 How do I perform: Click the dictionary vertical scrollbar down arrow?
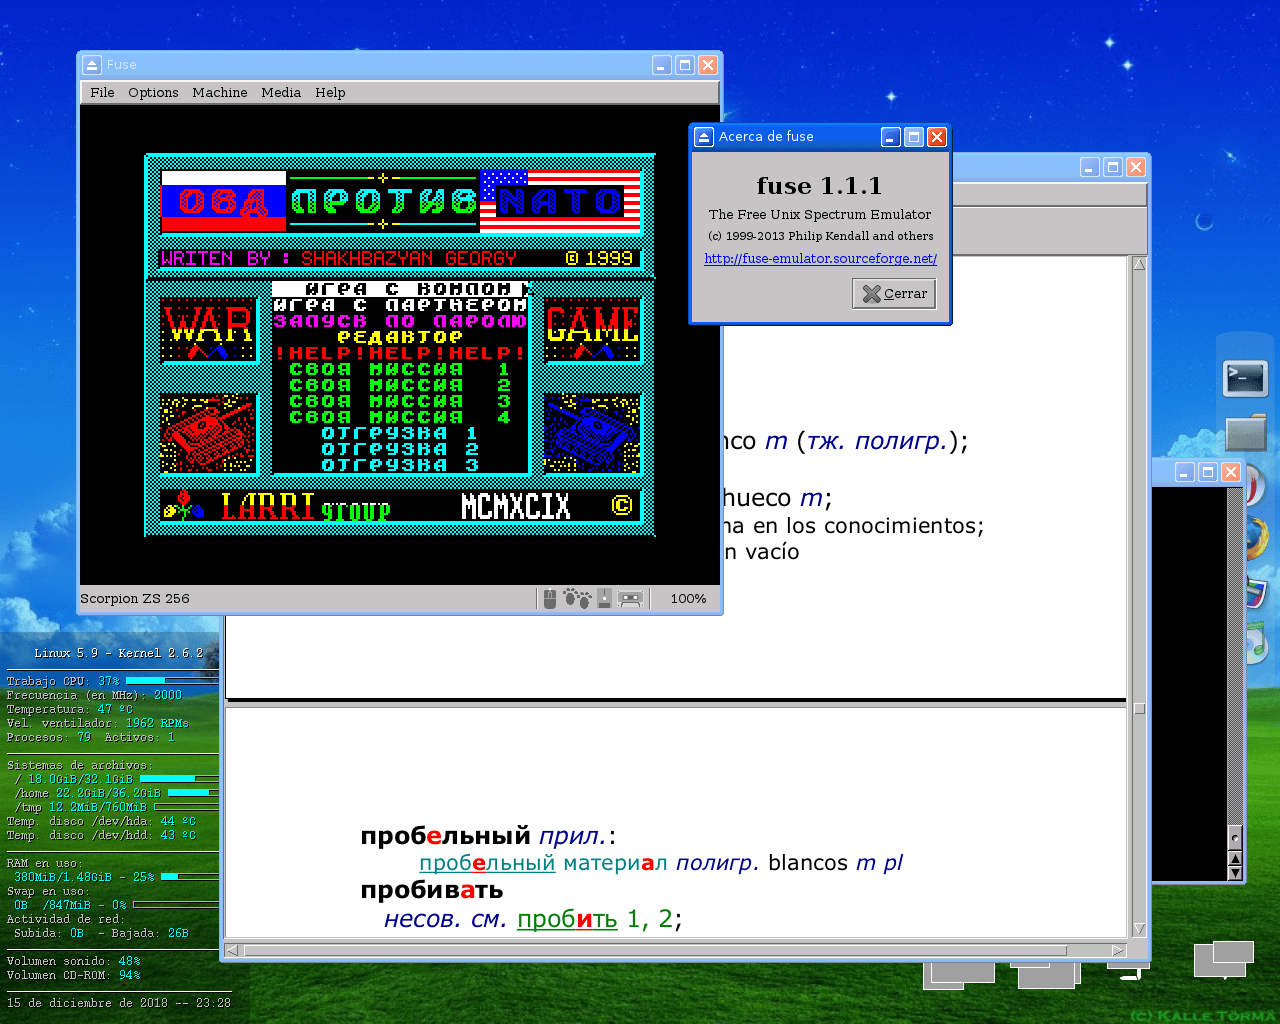(x=1139, y=929)
